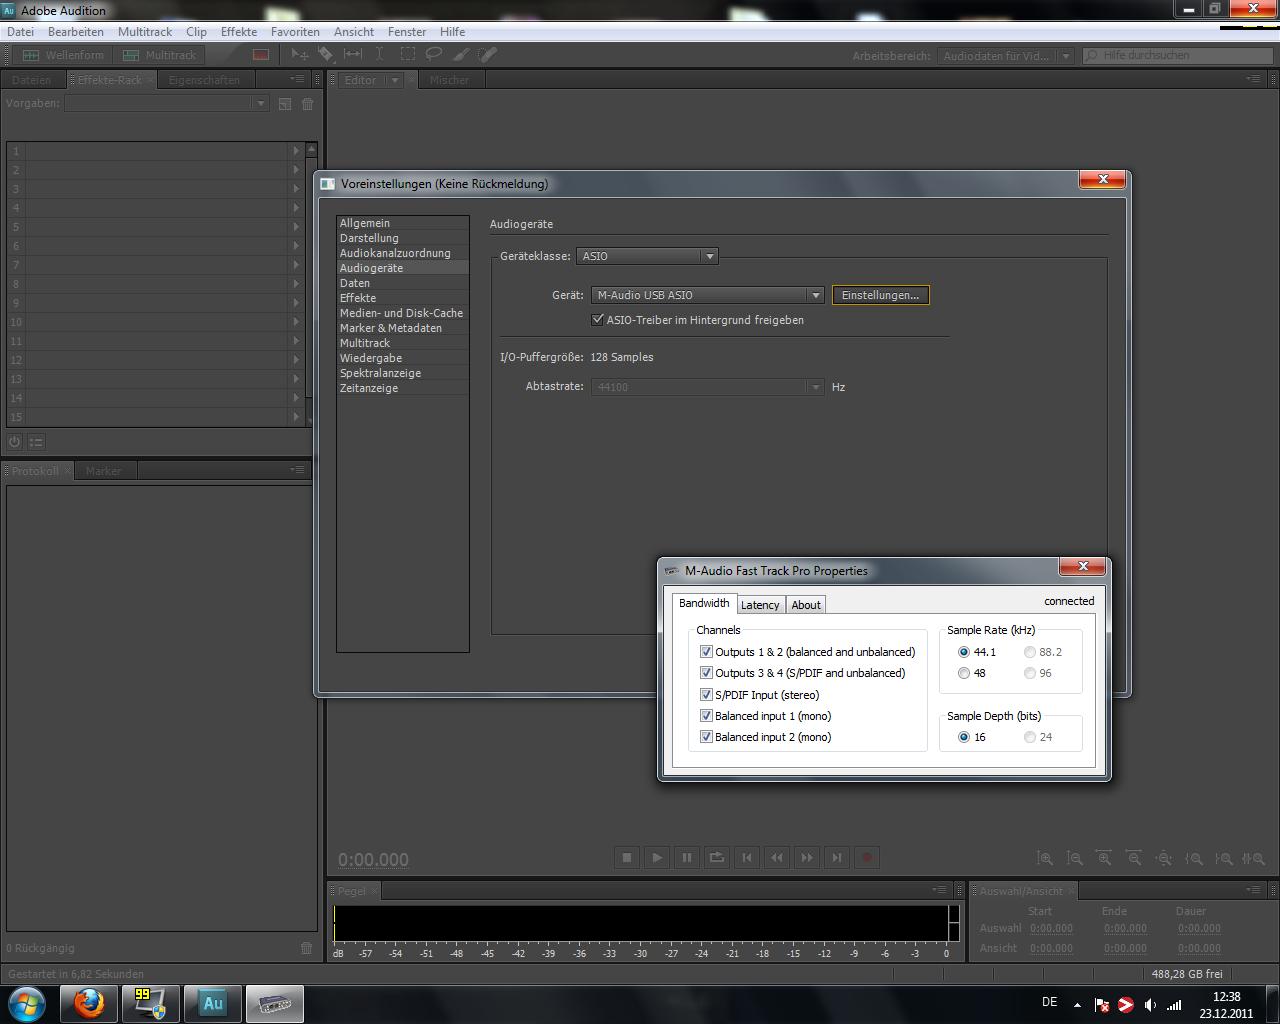Open Editor panel dropdown arrow
The width and height of the screenshot is (1280, 1024).
(394, 80)
